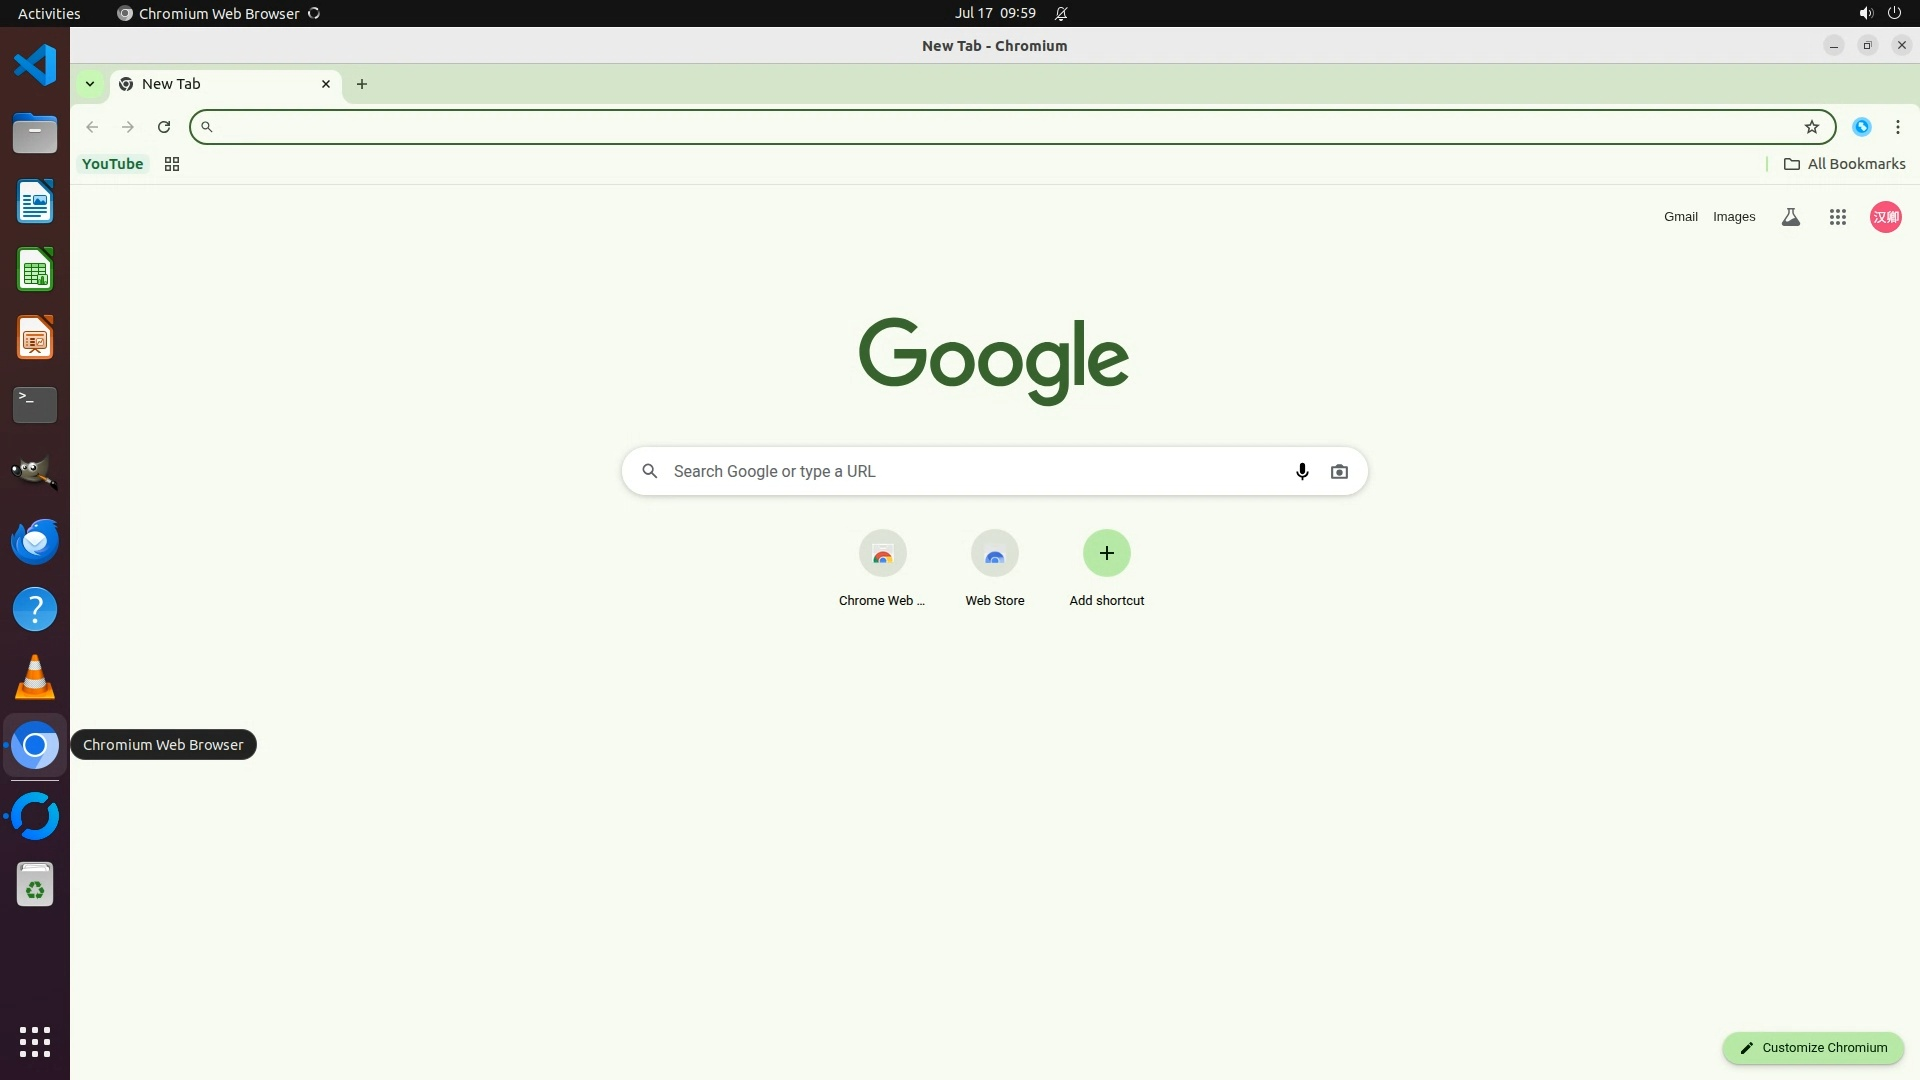
Task: Expand the tab search dropdown arrow
Action: 90,84
